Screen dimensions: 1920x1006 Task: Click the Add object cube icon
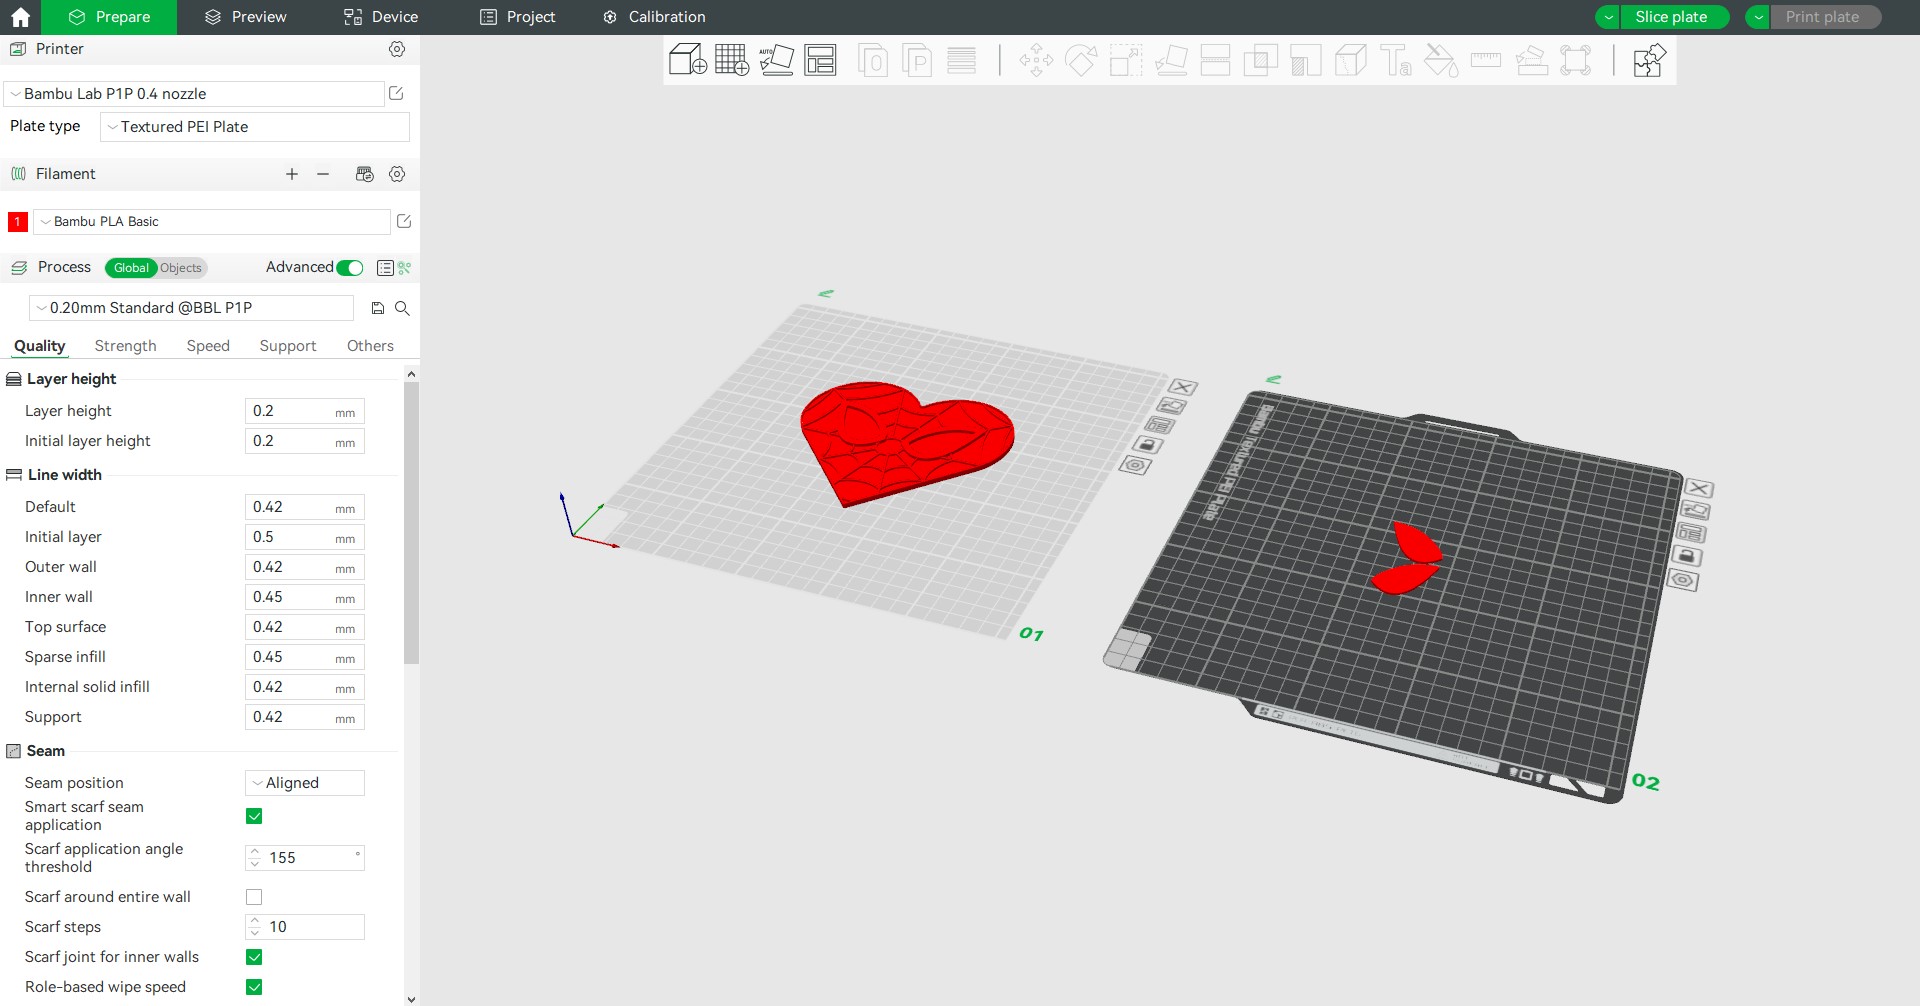tap(687, 60)
